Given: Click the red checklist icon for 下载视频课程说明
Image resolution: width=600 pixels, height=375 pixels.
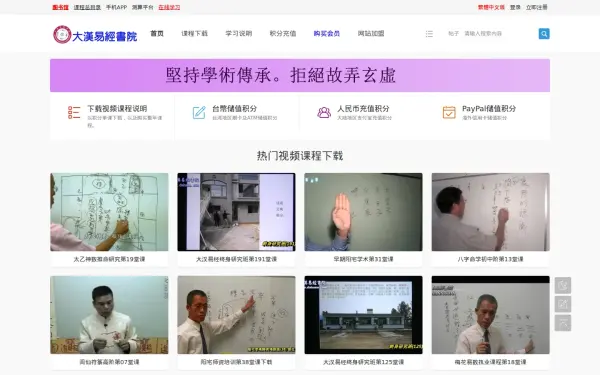Looking at the screenshot, I should (74, 112).
